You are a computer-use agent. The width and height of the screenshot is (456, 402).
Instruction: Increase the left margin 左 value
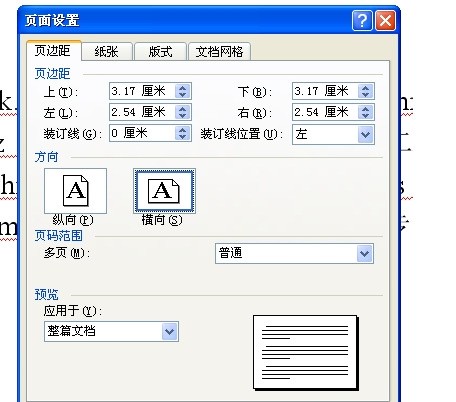pyautogui.click(x=182, y=108)
